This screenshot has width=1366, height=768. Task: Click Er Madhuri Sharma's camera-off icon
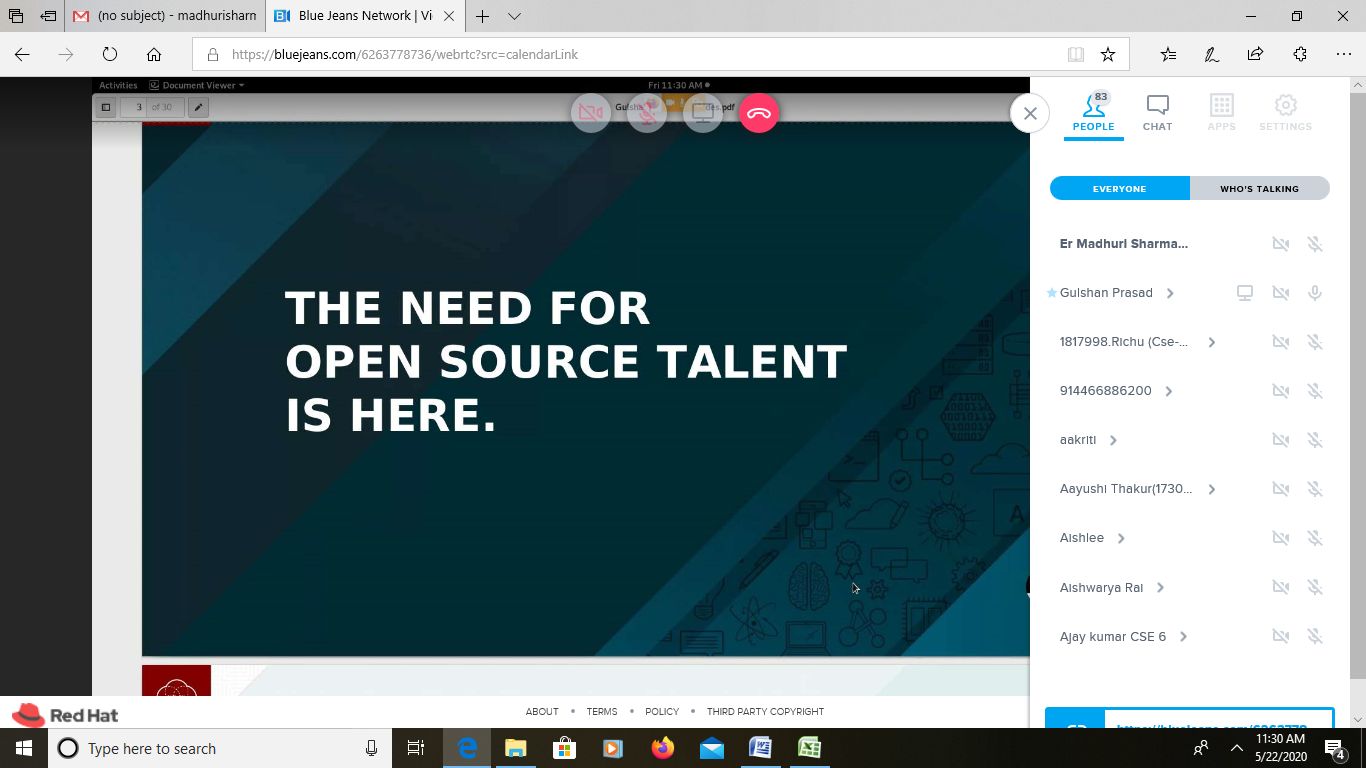coord(1280,244)
